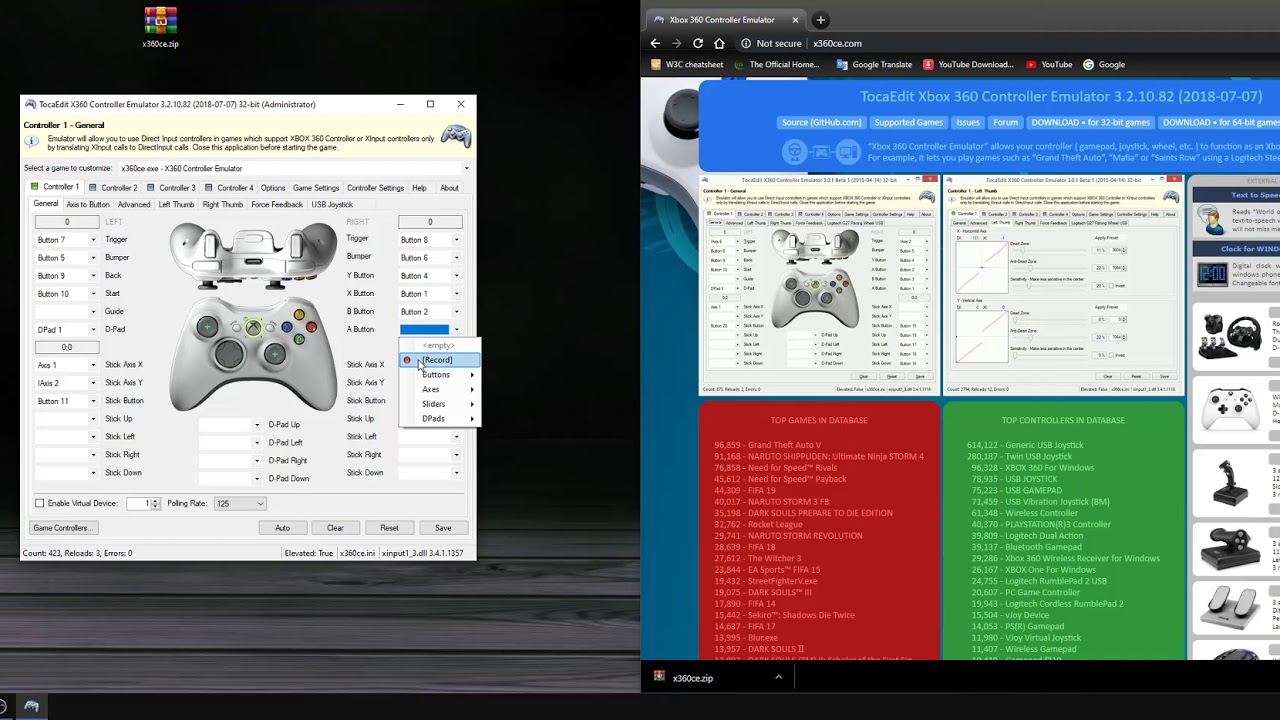Image resolution: width=1280 pixels, height=720 pixels.
Task: Open D-Pad DPad 1 dropdown
Action: pos(93,330)
